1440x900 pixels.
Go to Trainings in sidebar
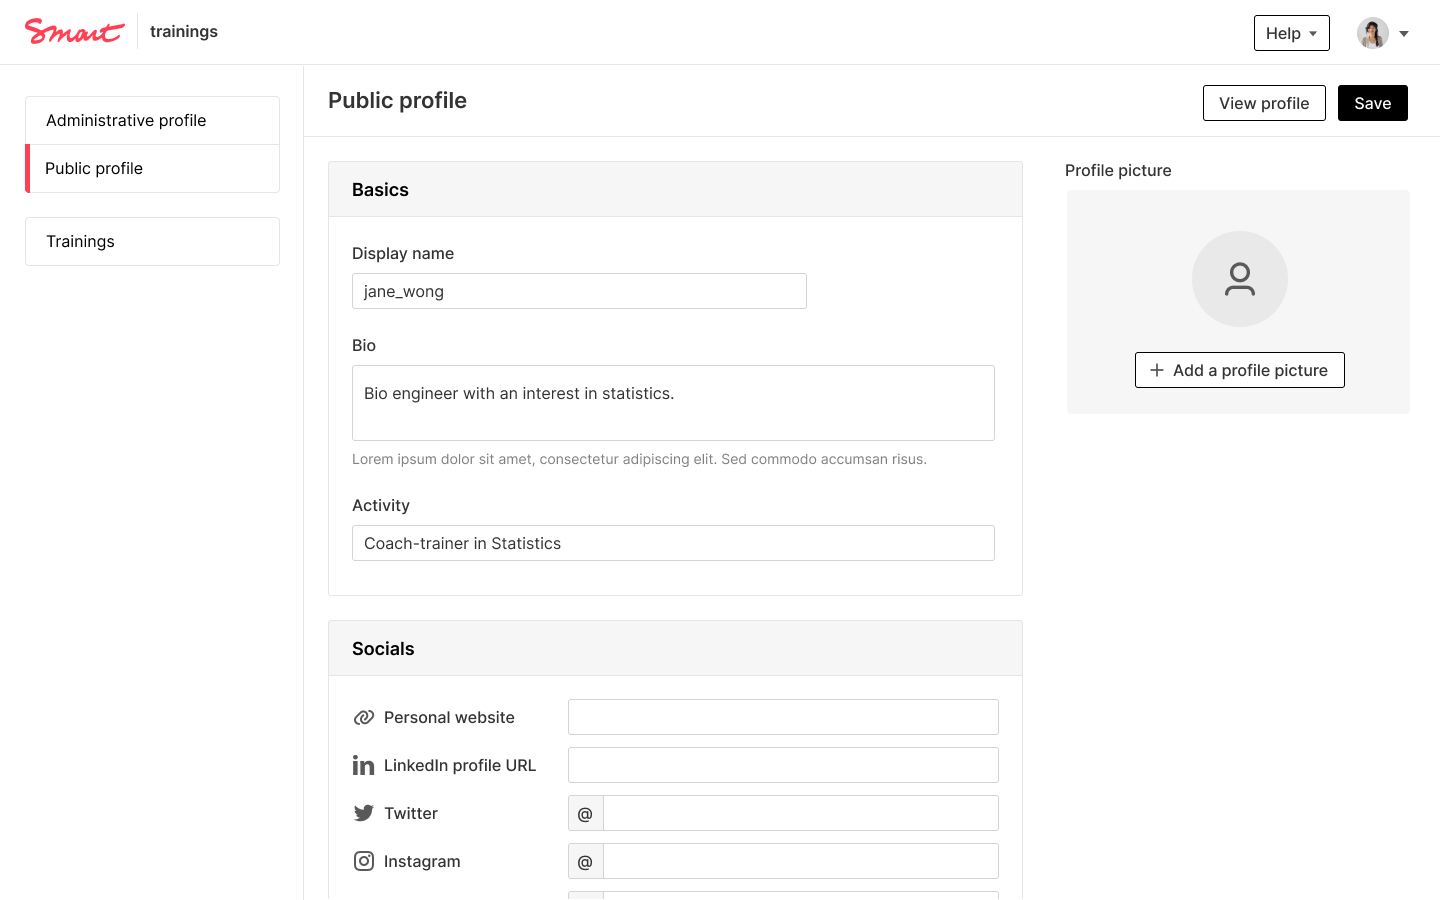tap(152, 241)
